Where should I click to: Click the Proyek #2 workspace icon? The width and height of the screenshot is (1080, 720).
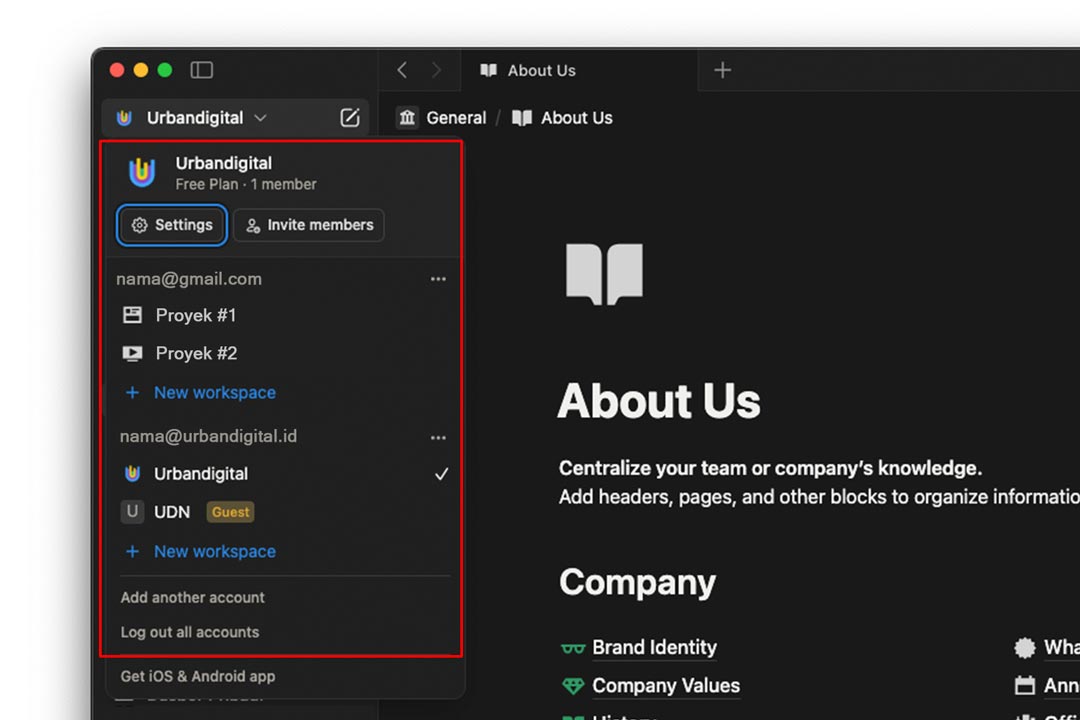(x=132, y=353)
